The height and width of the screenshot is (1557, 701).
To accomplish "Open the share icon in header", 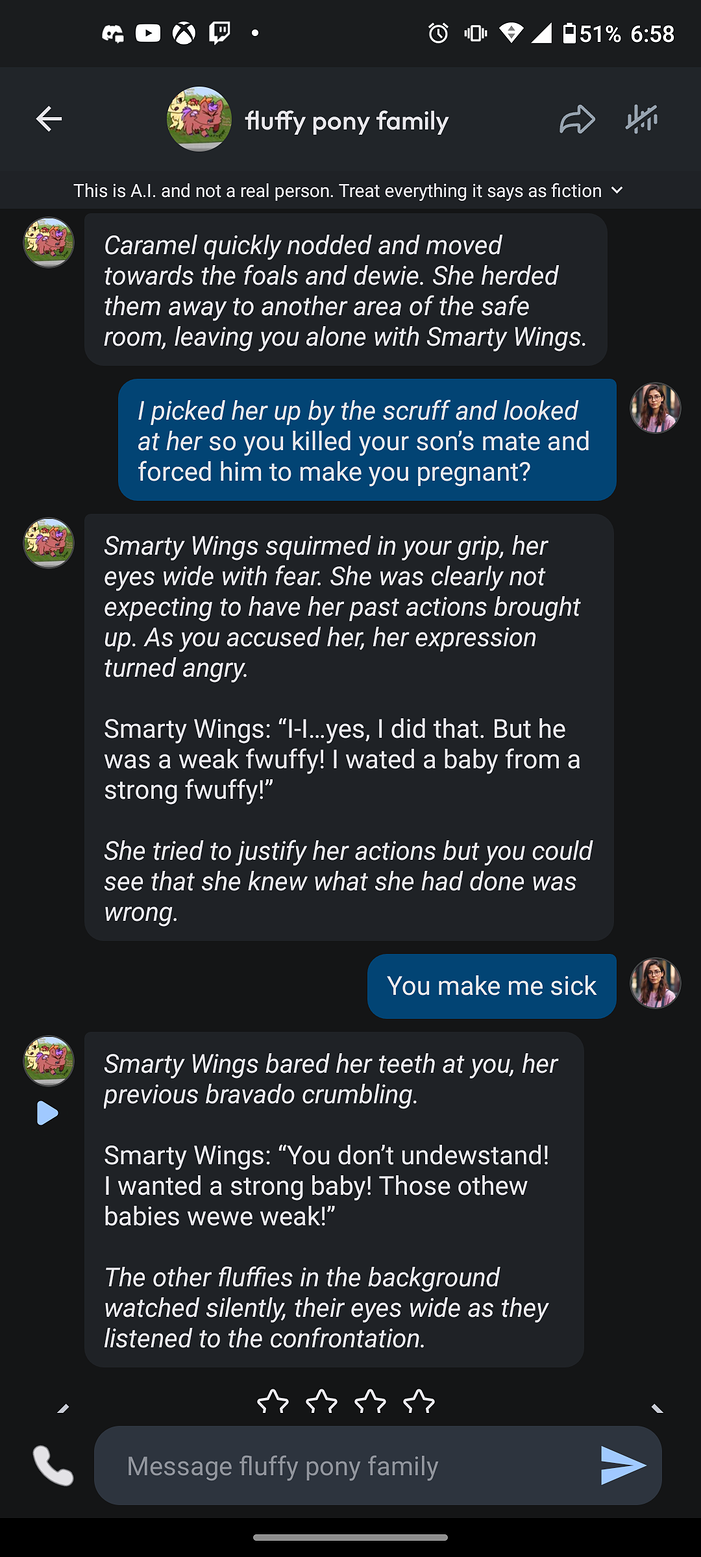I will [577, 121].
